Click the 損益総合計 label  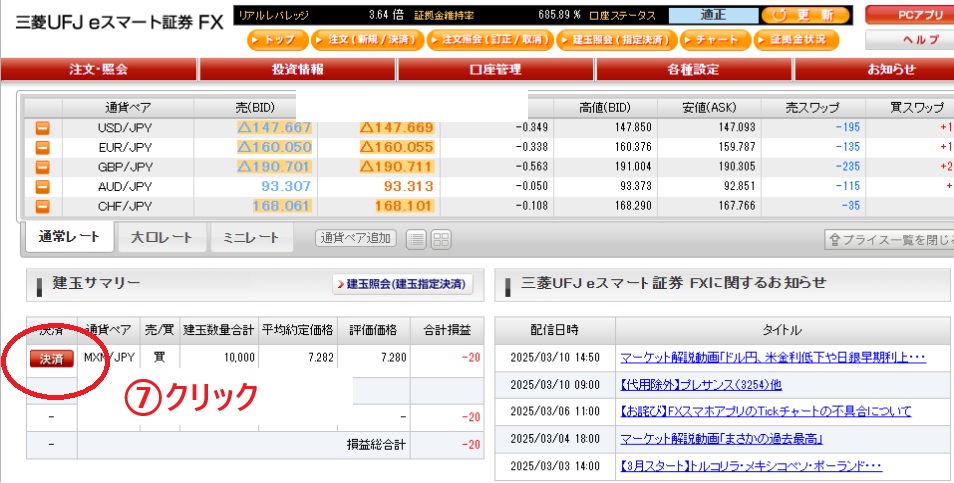coord(375,445)
